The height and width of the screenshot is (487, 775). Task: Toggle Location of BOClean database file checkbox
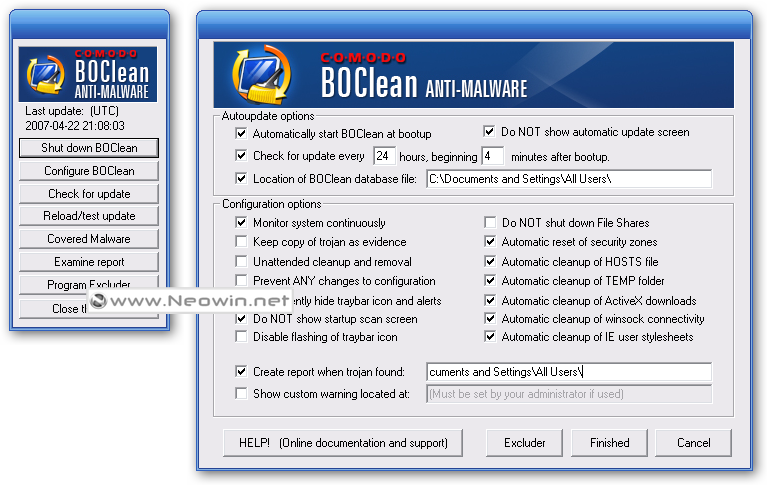(241, 178)
